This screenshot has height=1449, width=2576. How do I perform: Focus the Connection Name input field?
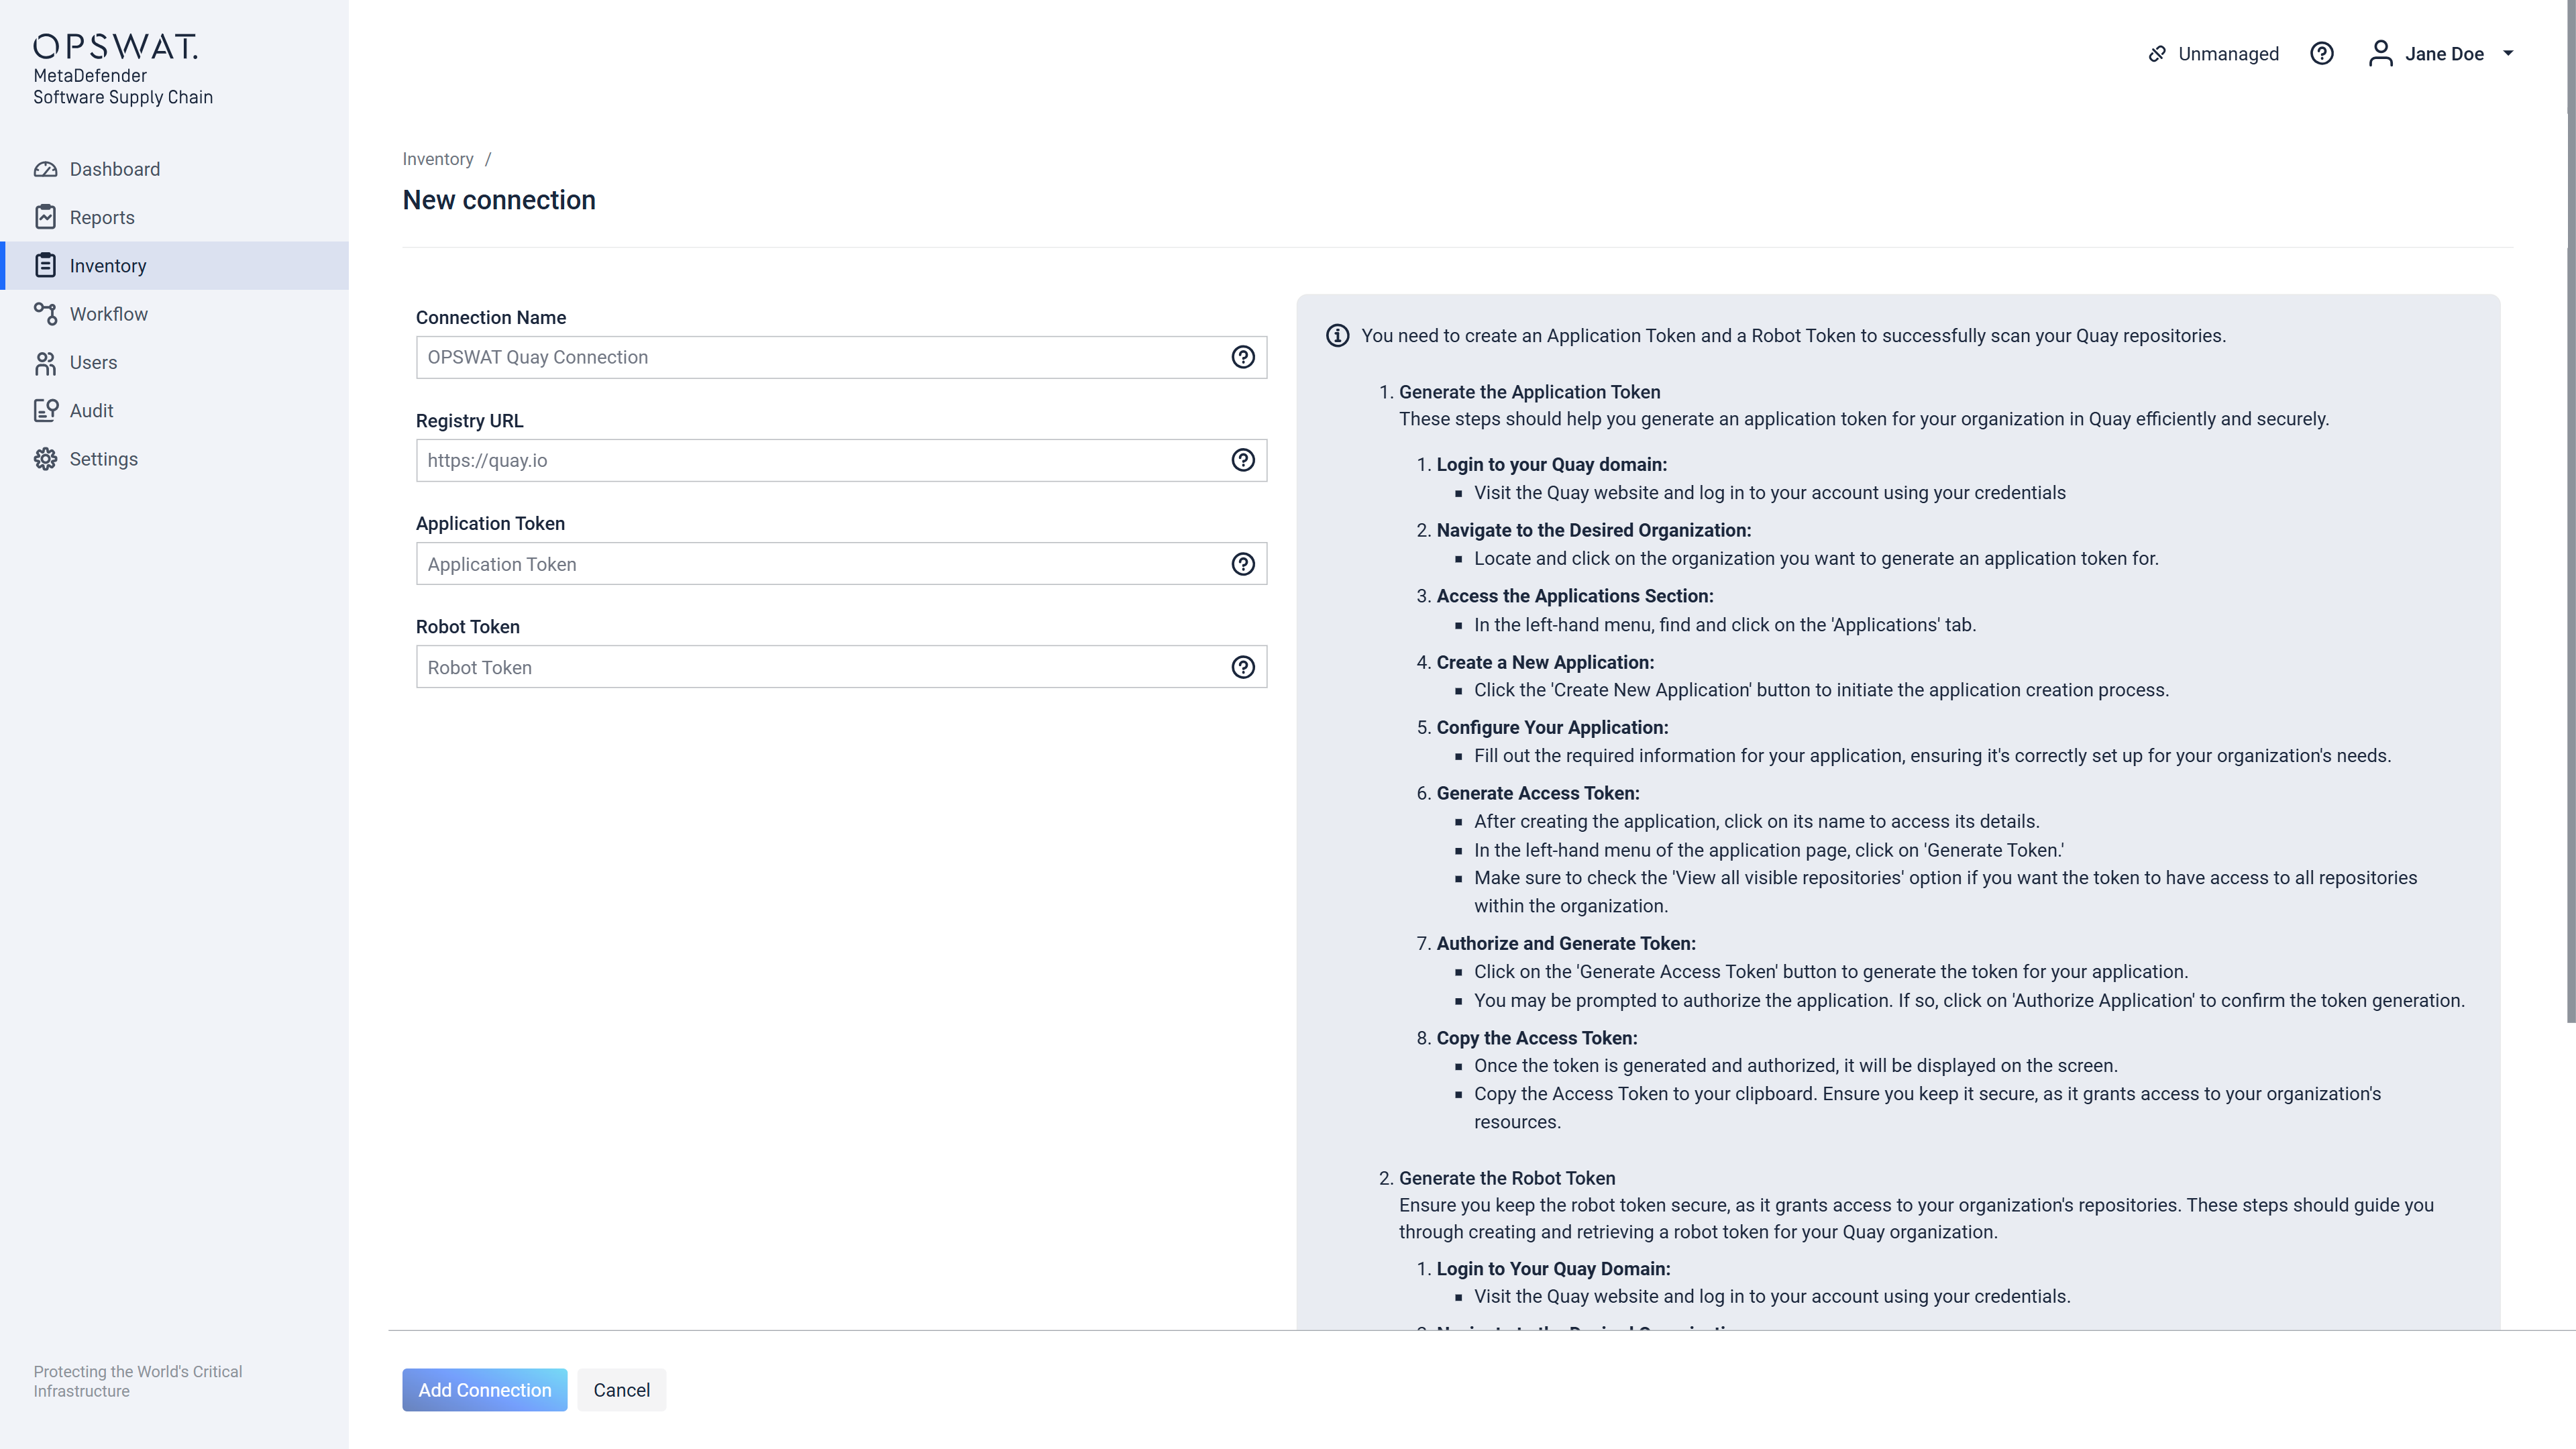click(820, 357)
